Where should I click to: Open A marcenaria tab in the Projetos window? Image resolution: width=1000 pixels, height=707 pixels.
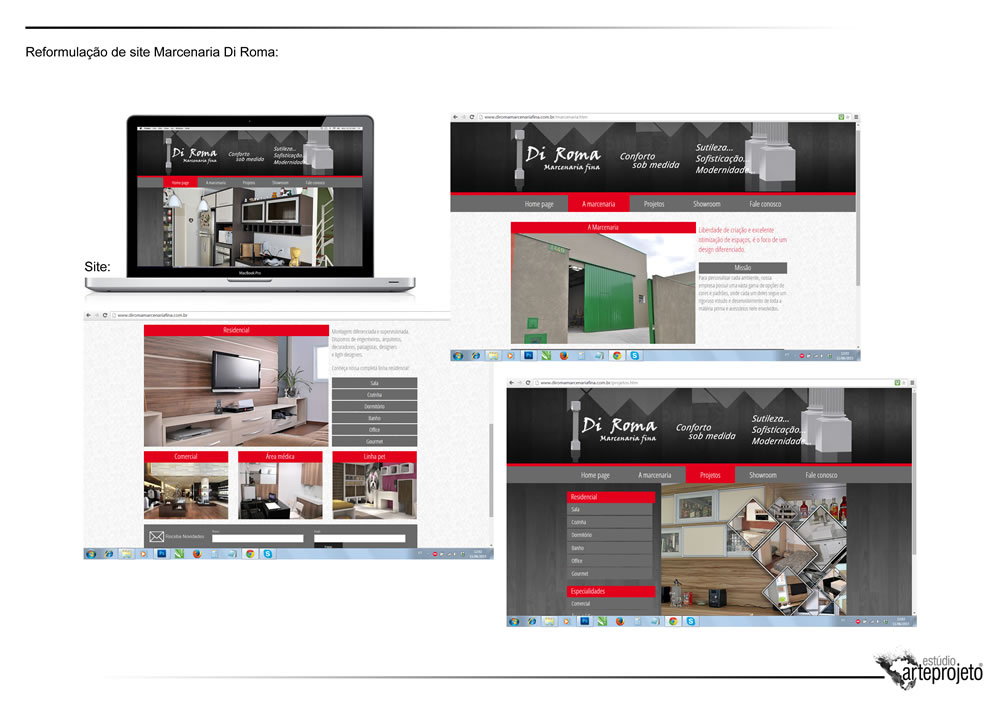pyautogui.click(x=654, y=475)
